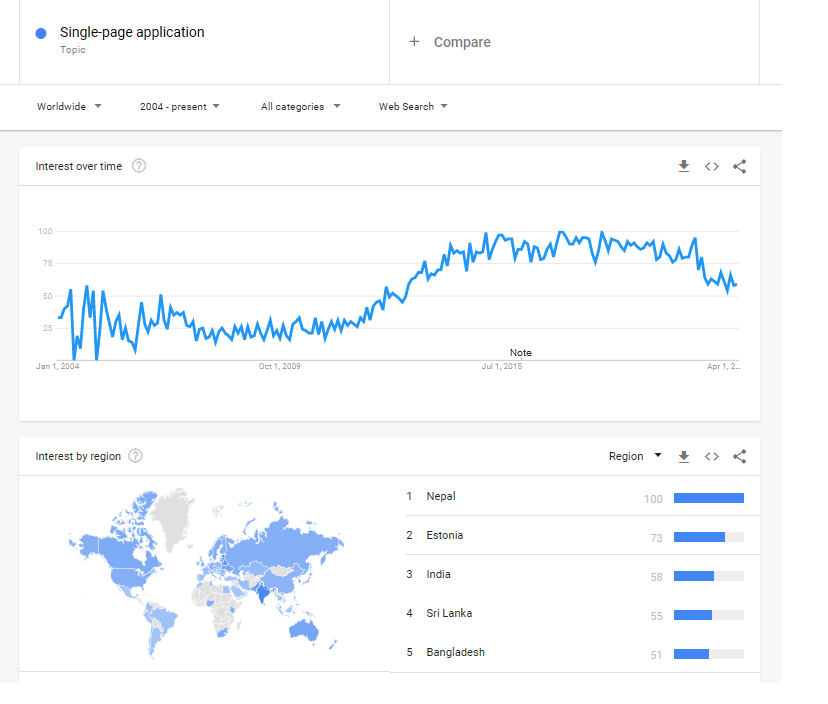Expand the 2004 - present time range dropdown

tap(180, 107)
